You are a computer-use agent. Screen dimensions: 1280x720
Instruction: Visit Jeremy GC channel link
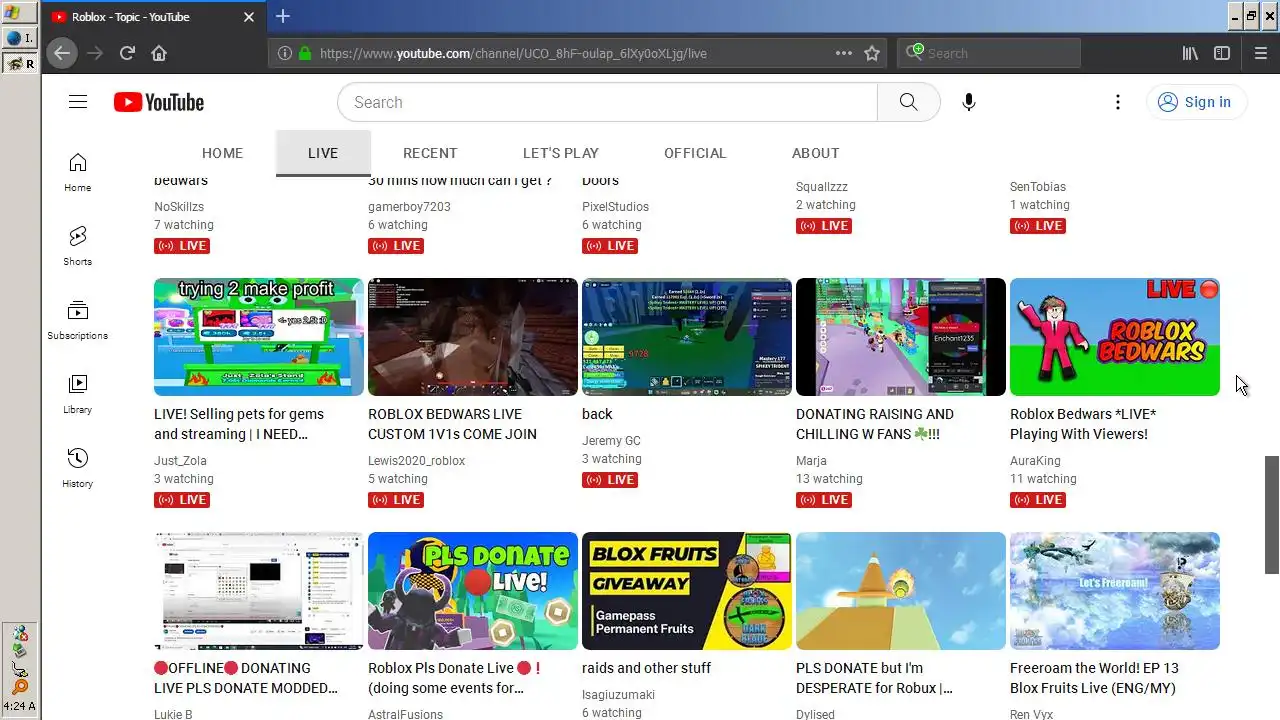(611, 441)
